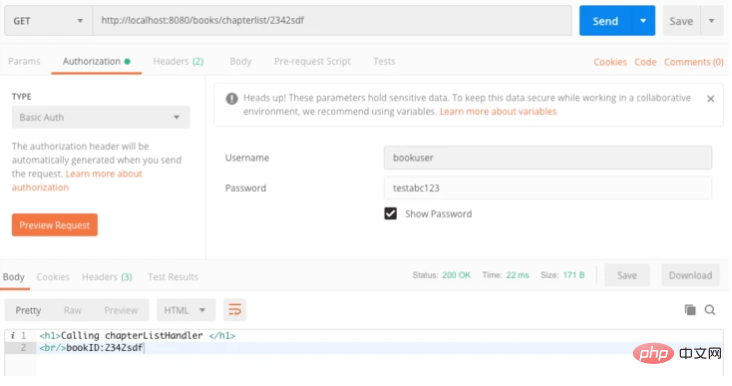Dismiss the Heads up warning banner

point(710,99)
